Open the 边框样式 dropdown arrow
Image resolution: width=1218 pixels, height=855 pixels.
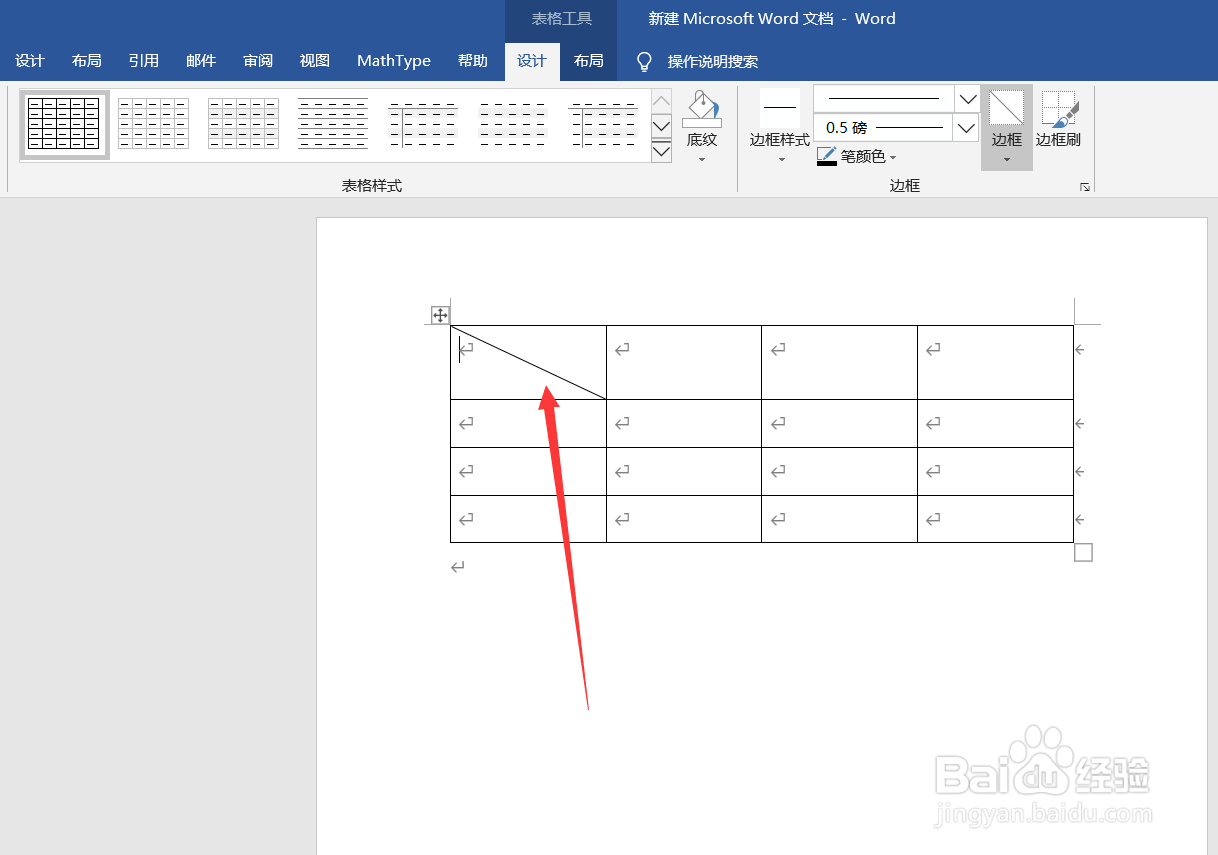pos(781,160)
